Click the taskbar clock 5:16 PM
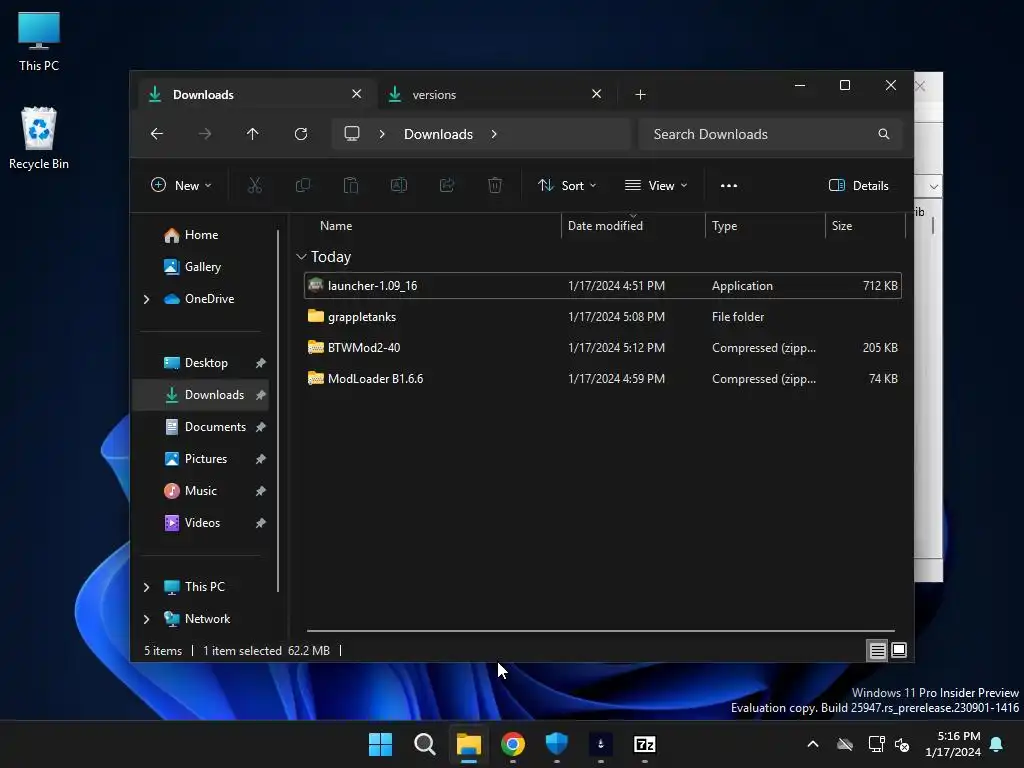 (x=953, y=744)
